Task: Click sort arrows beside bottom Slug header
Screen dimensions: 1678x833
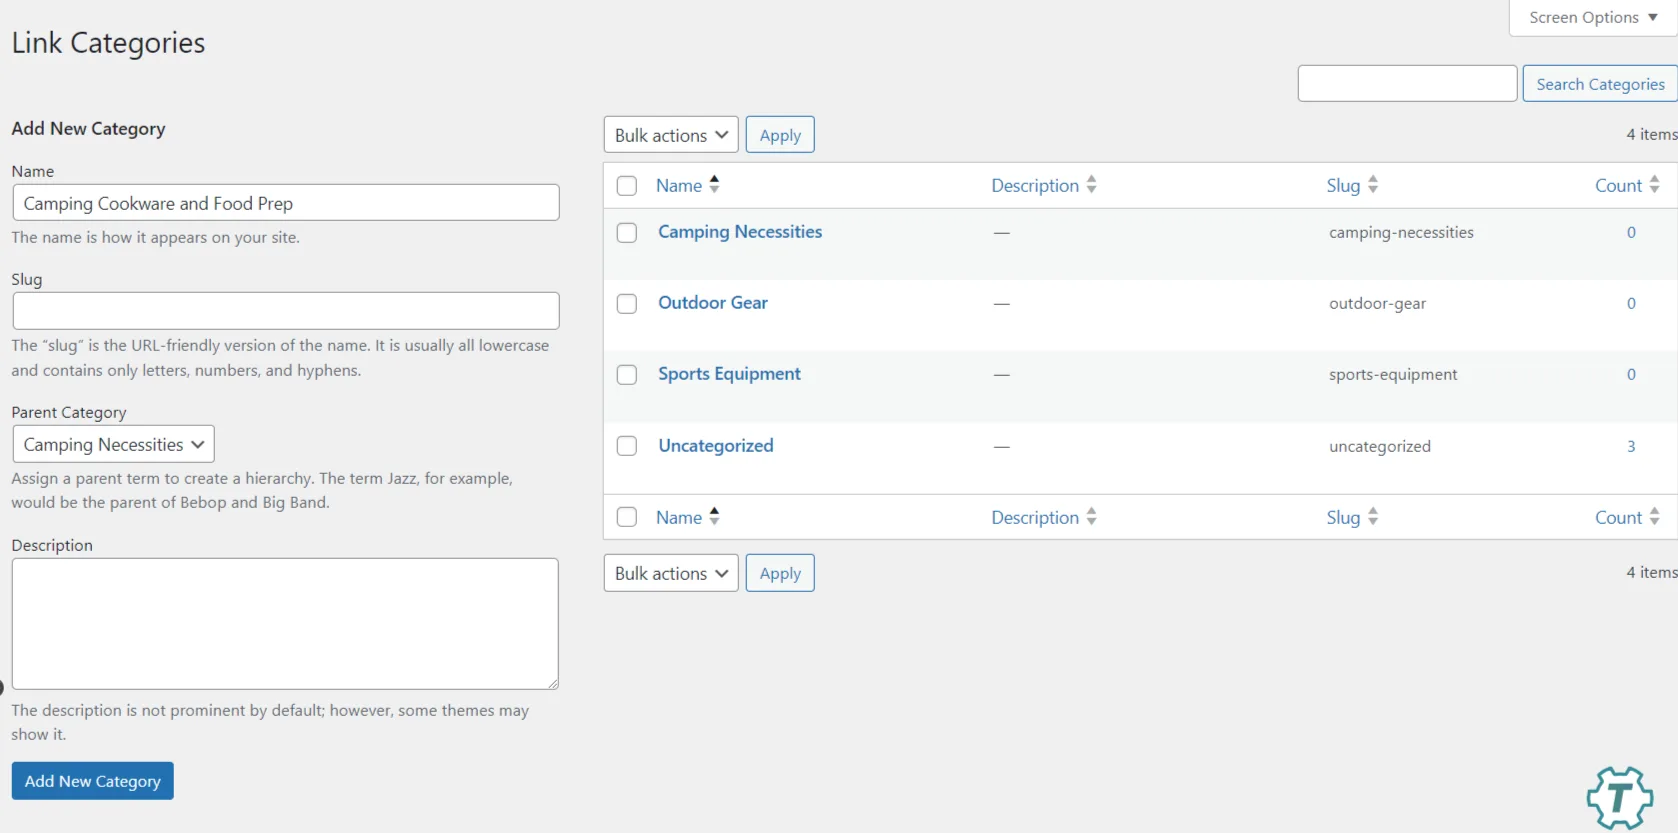Action: click(x=1373, y=517)
